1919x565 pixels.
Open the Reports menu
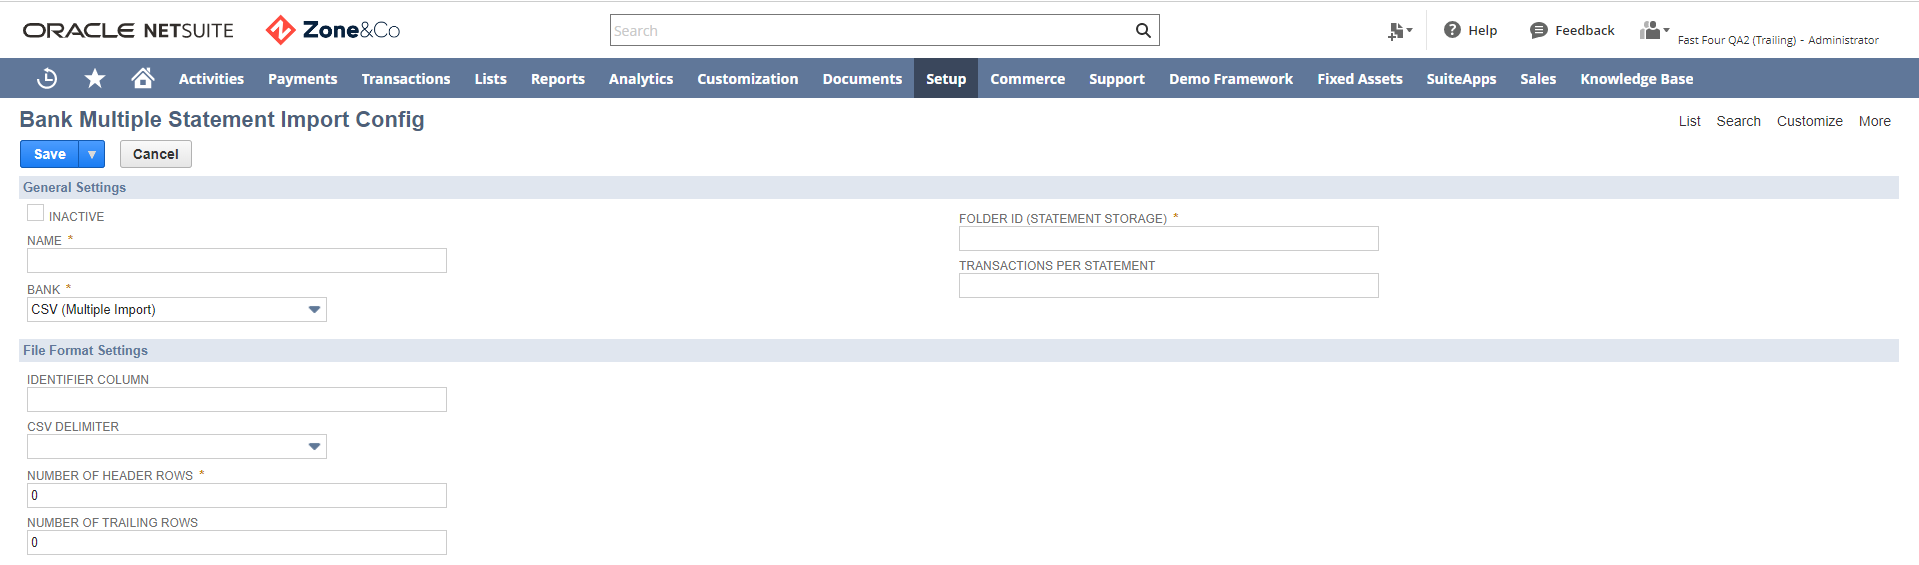[558, 78]
